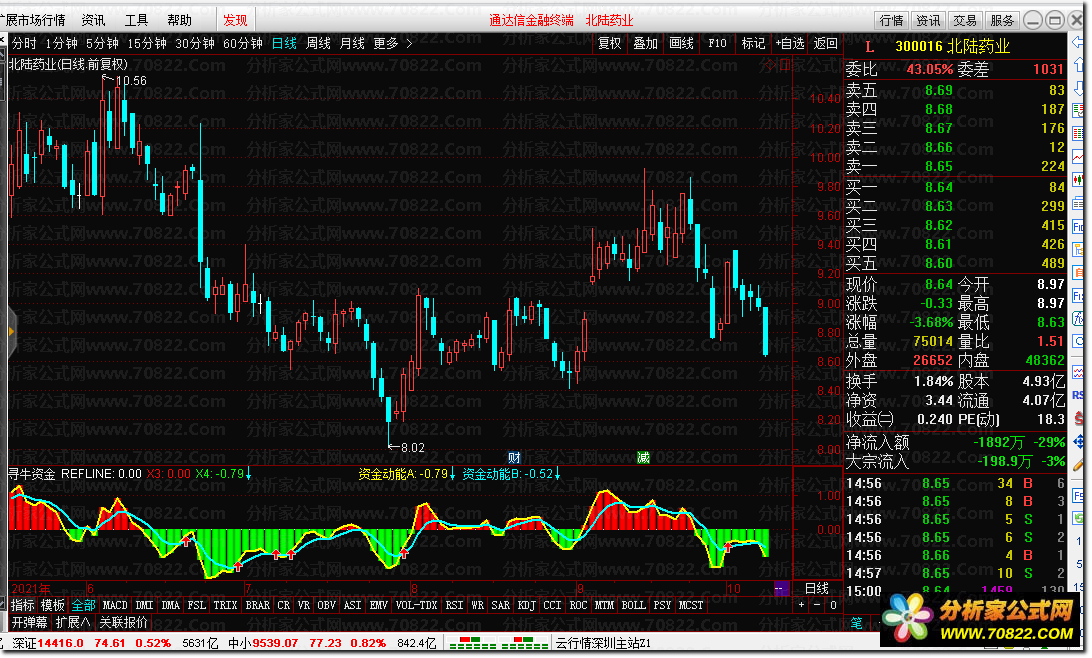The width and height of the screenshot is (1092, 658).
Task: Open F10 company information
Action: [x=717, y=43]
